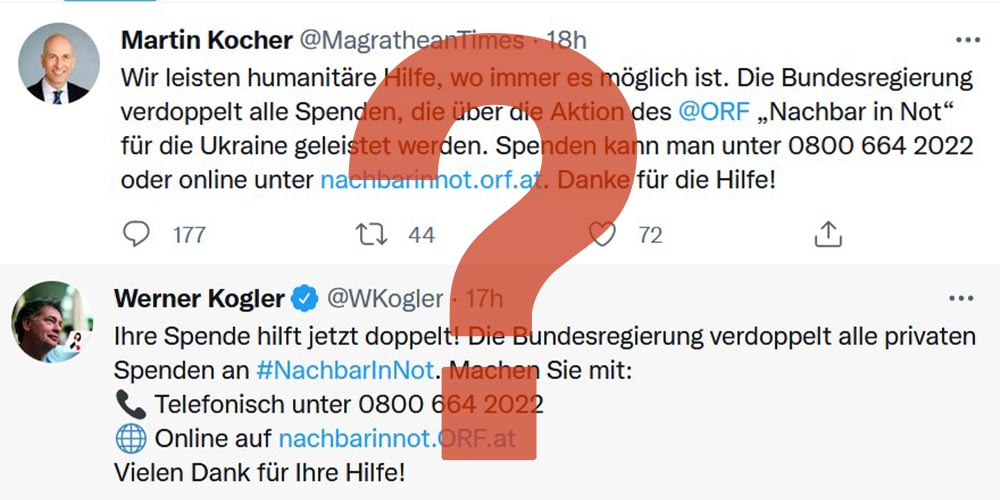Click the Werner Kogler display name

(200, 298)
